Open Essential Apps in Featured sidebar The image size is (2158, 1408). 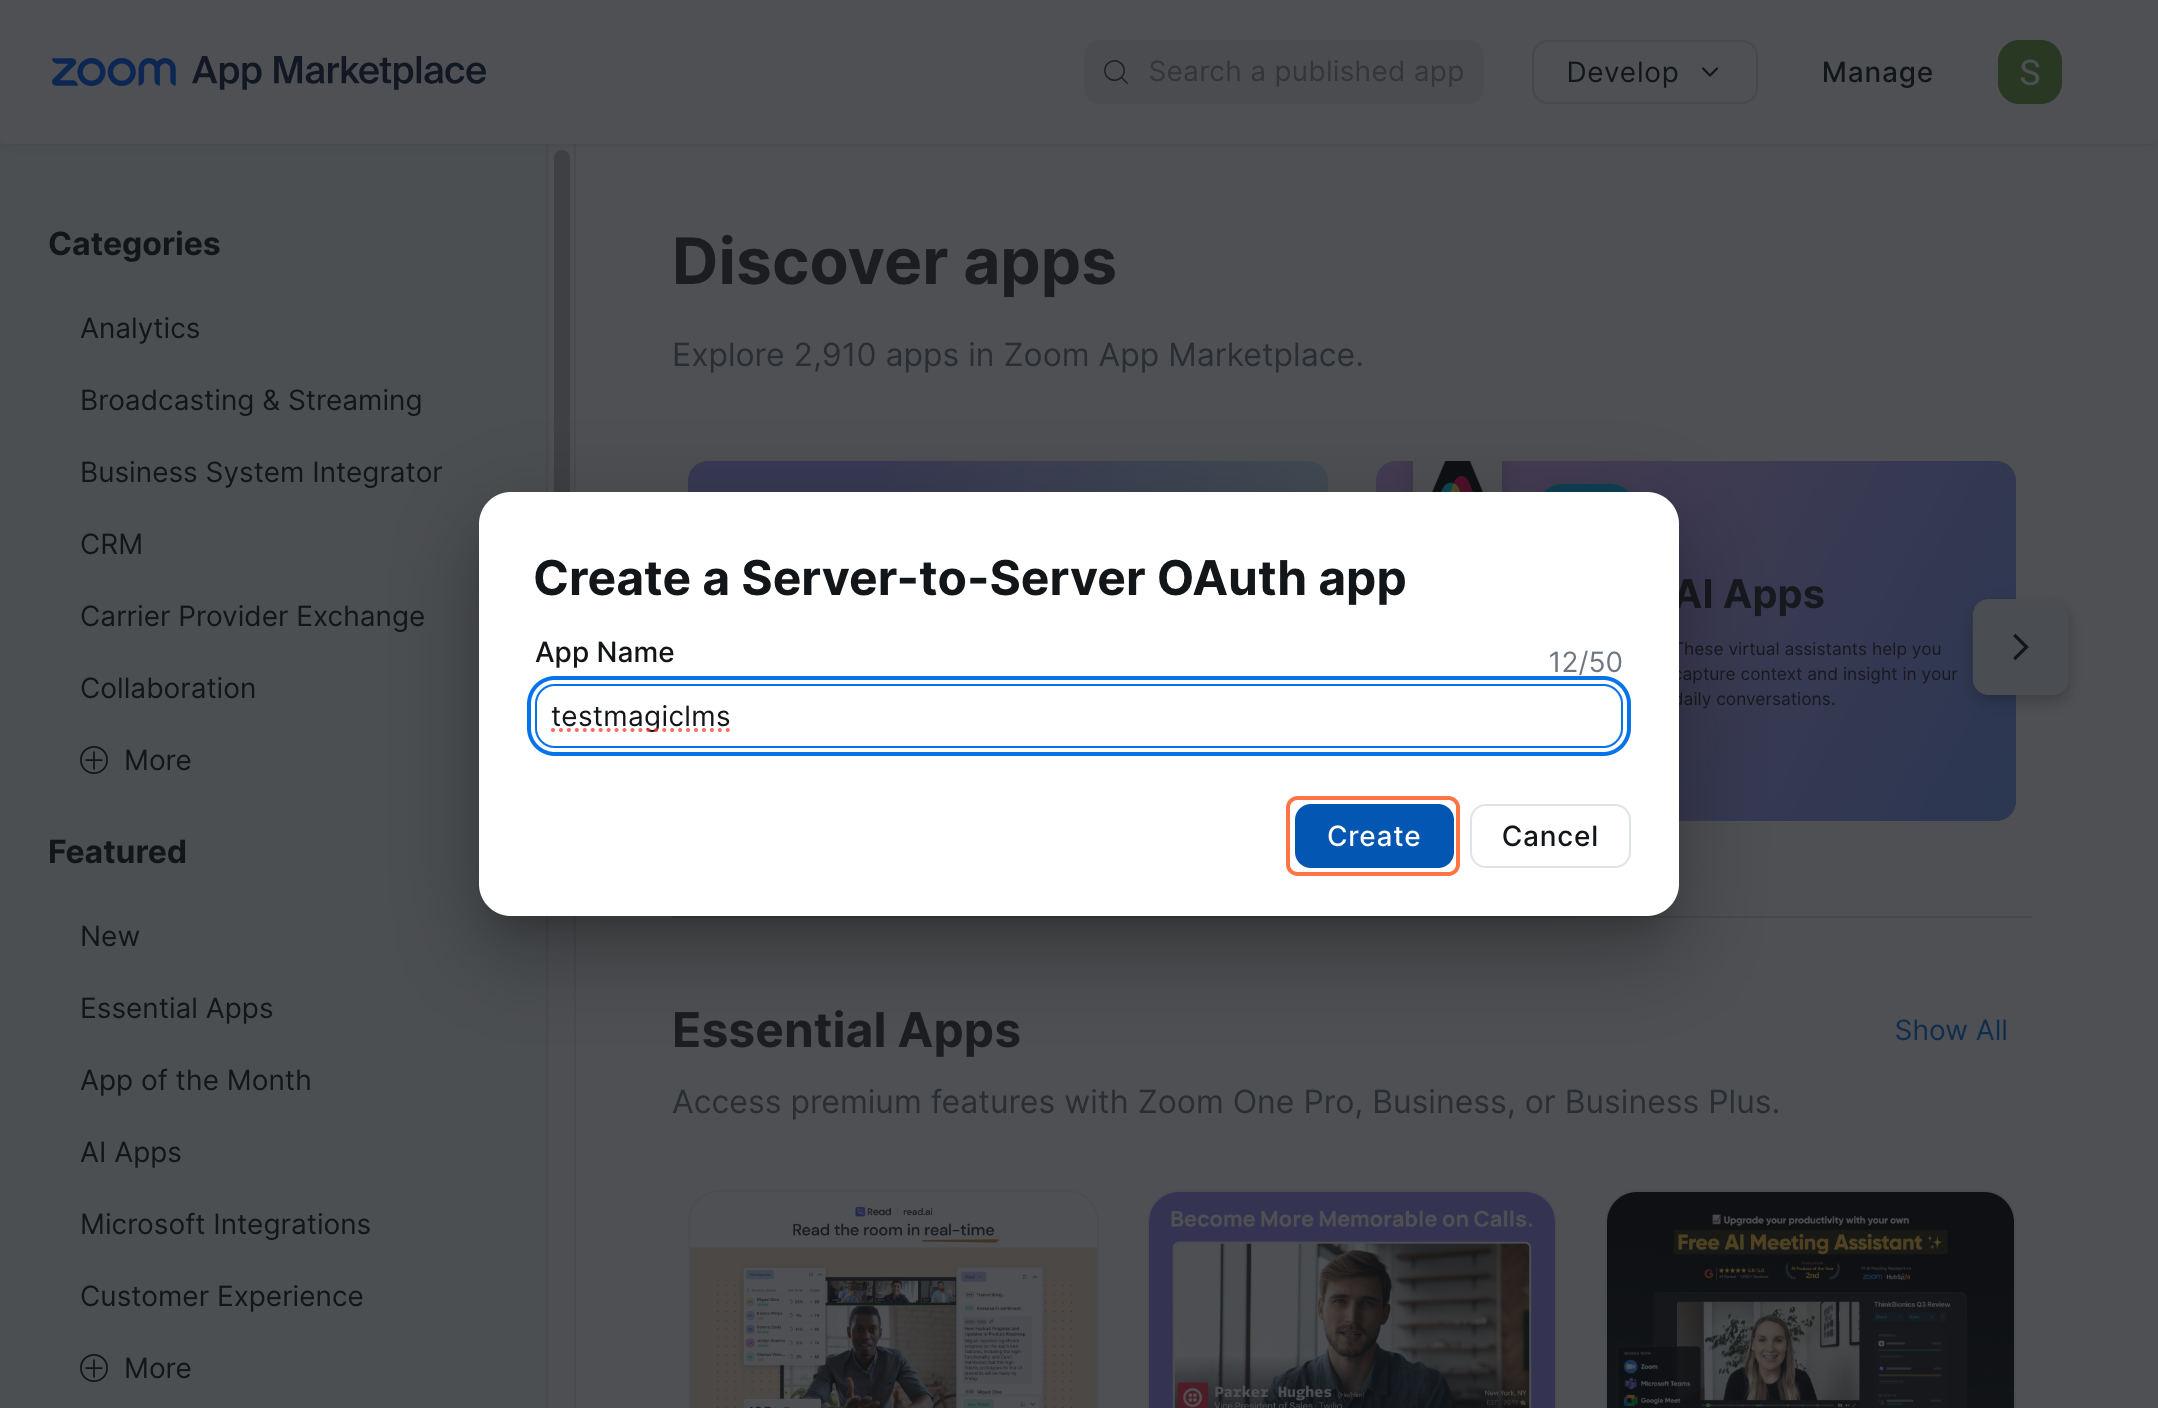tap(177, 1008)
